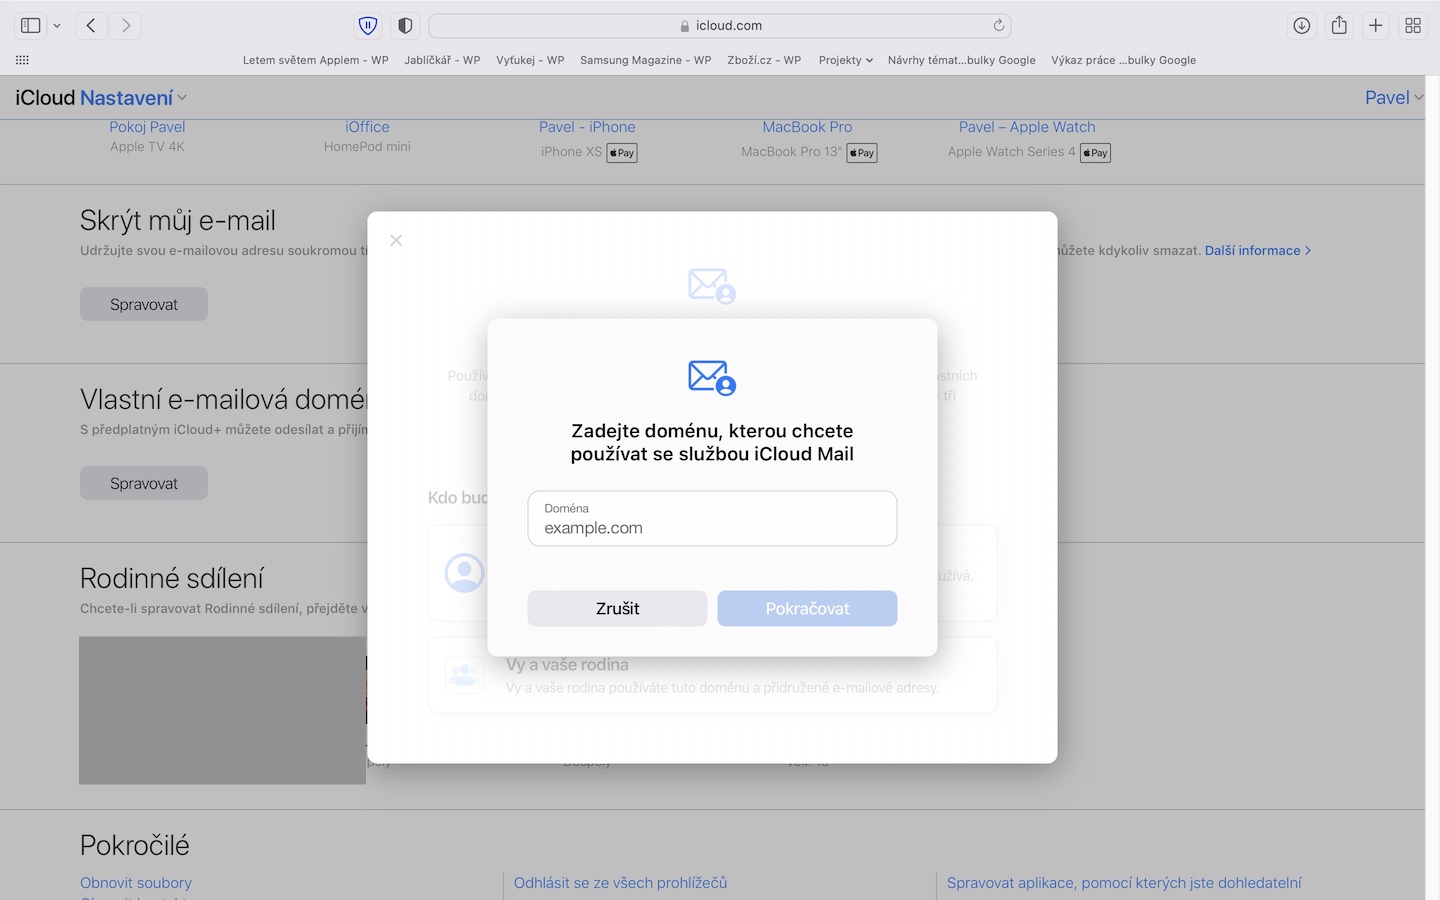Open a new tab with plus icon
Screen dimensions: 1440x900
[x=1376, y=26]
